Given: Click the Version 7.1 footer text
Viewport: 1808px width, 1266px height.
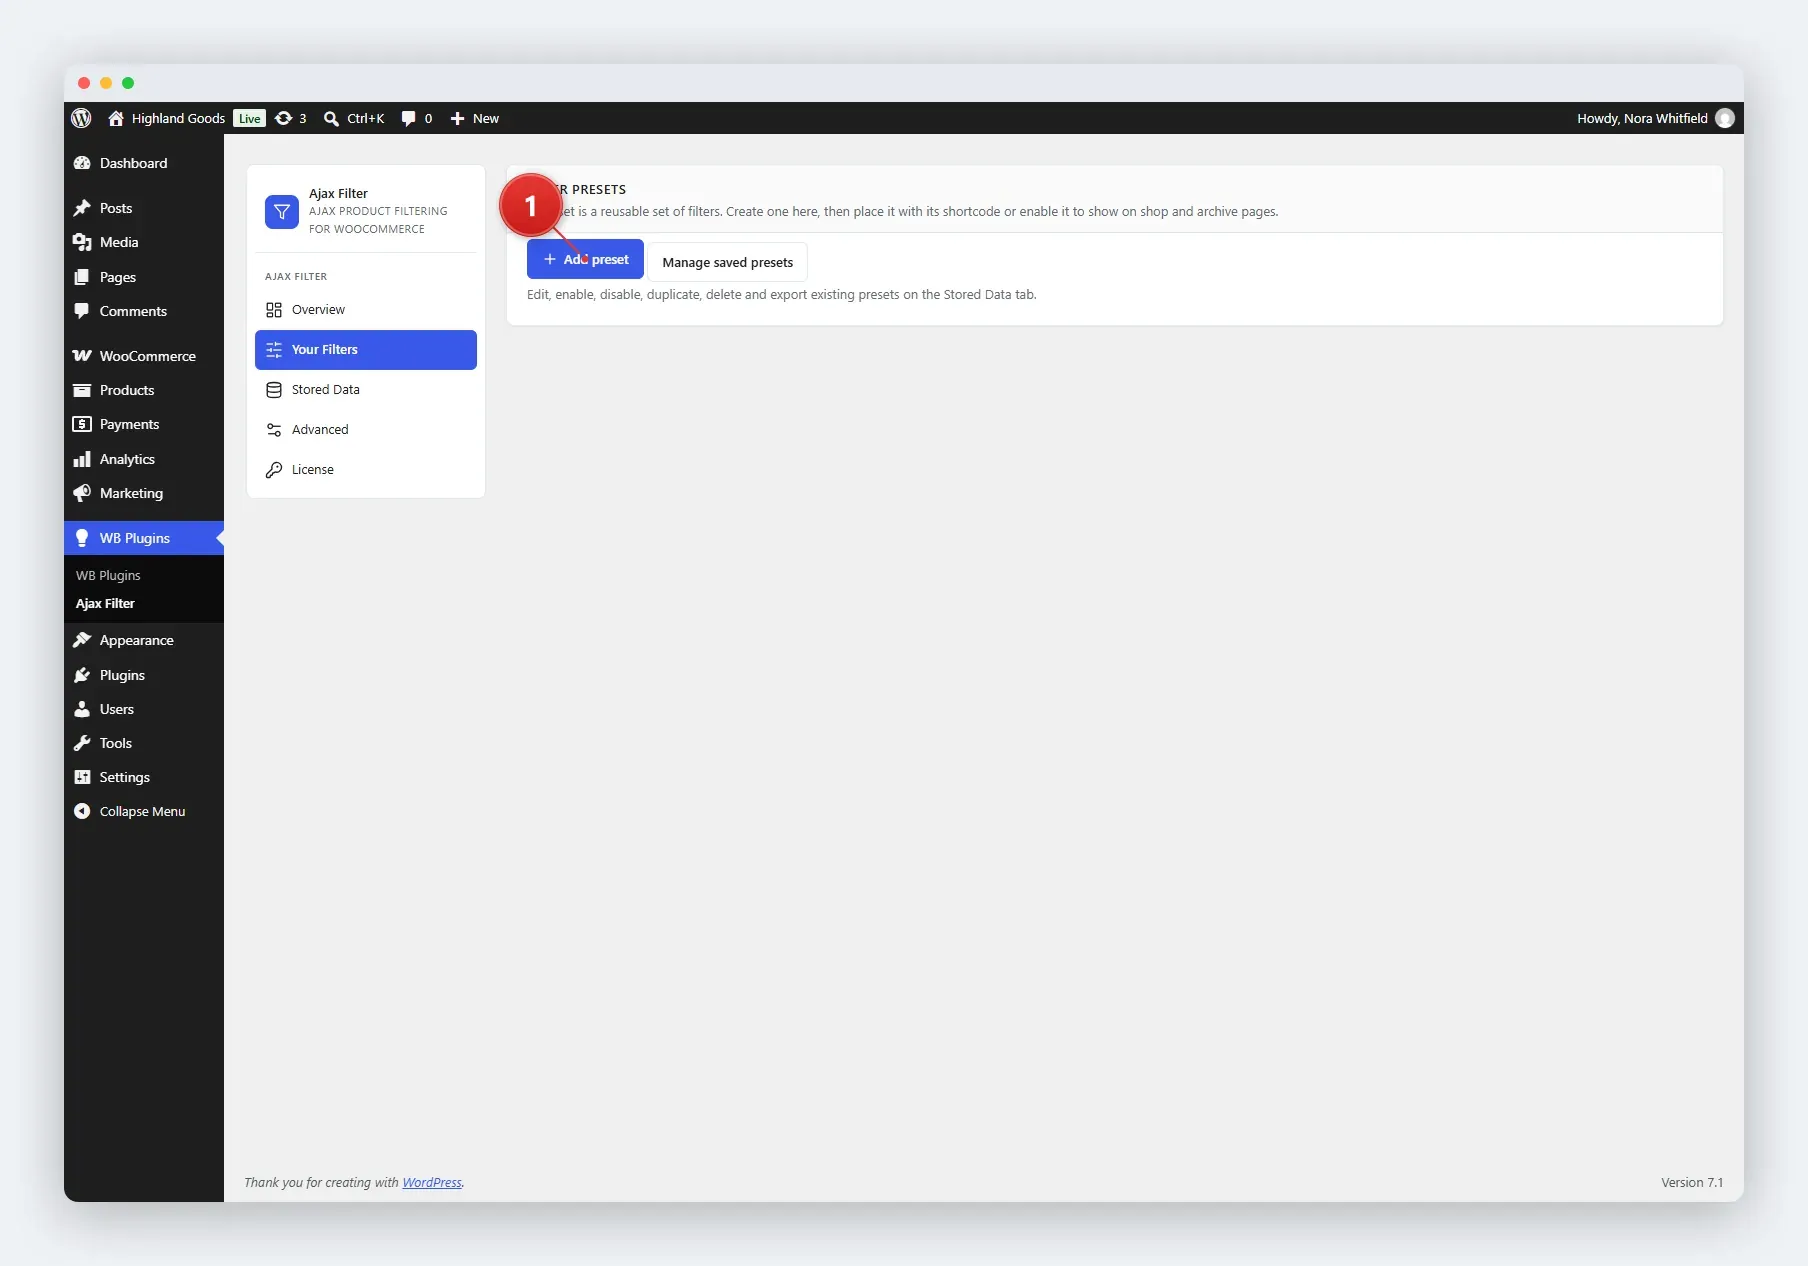Looking at the screenshot, I should (1692, 1182).
